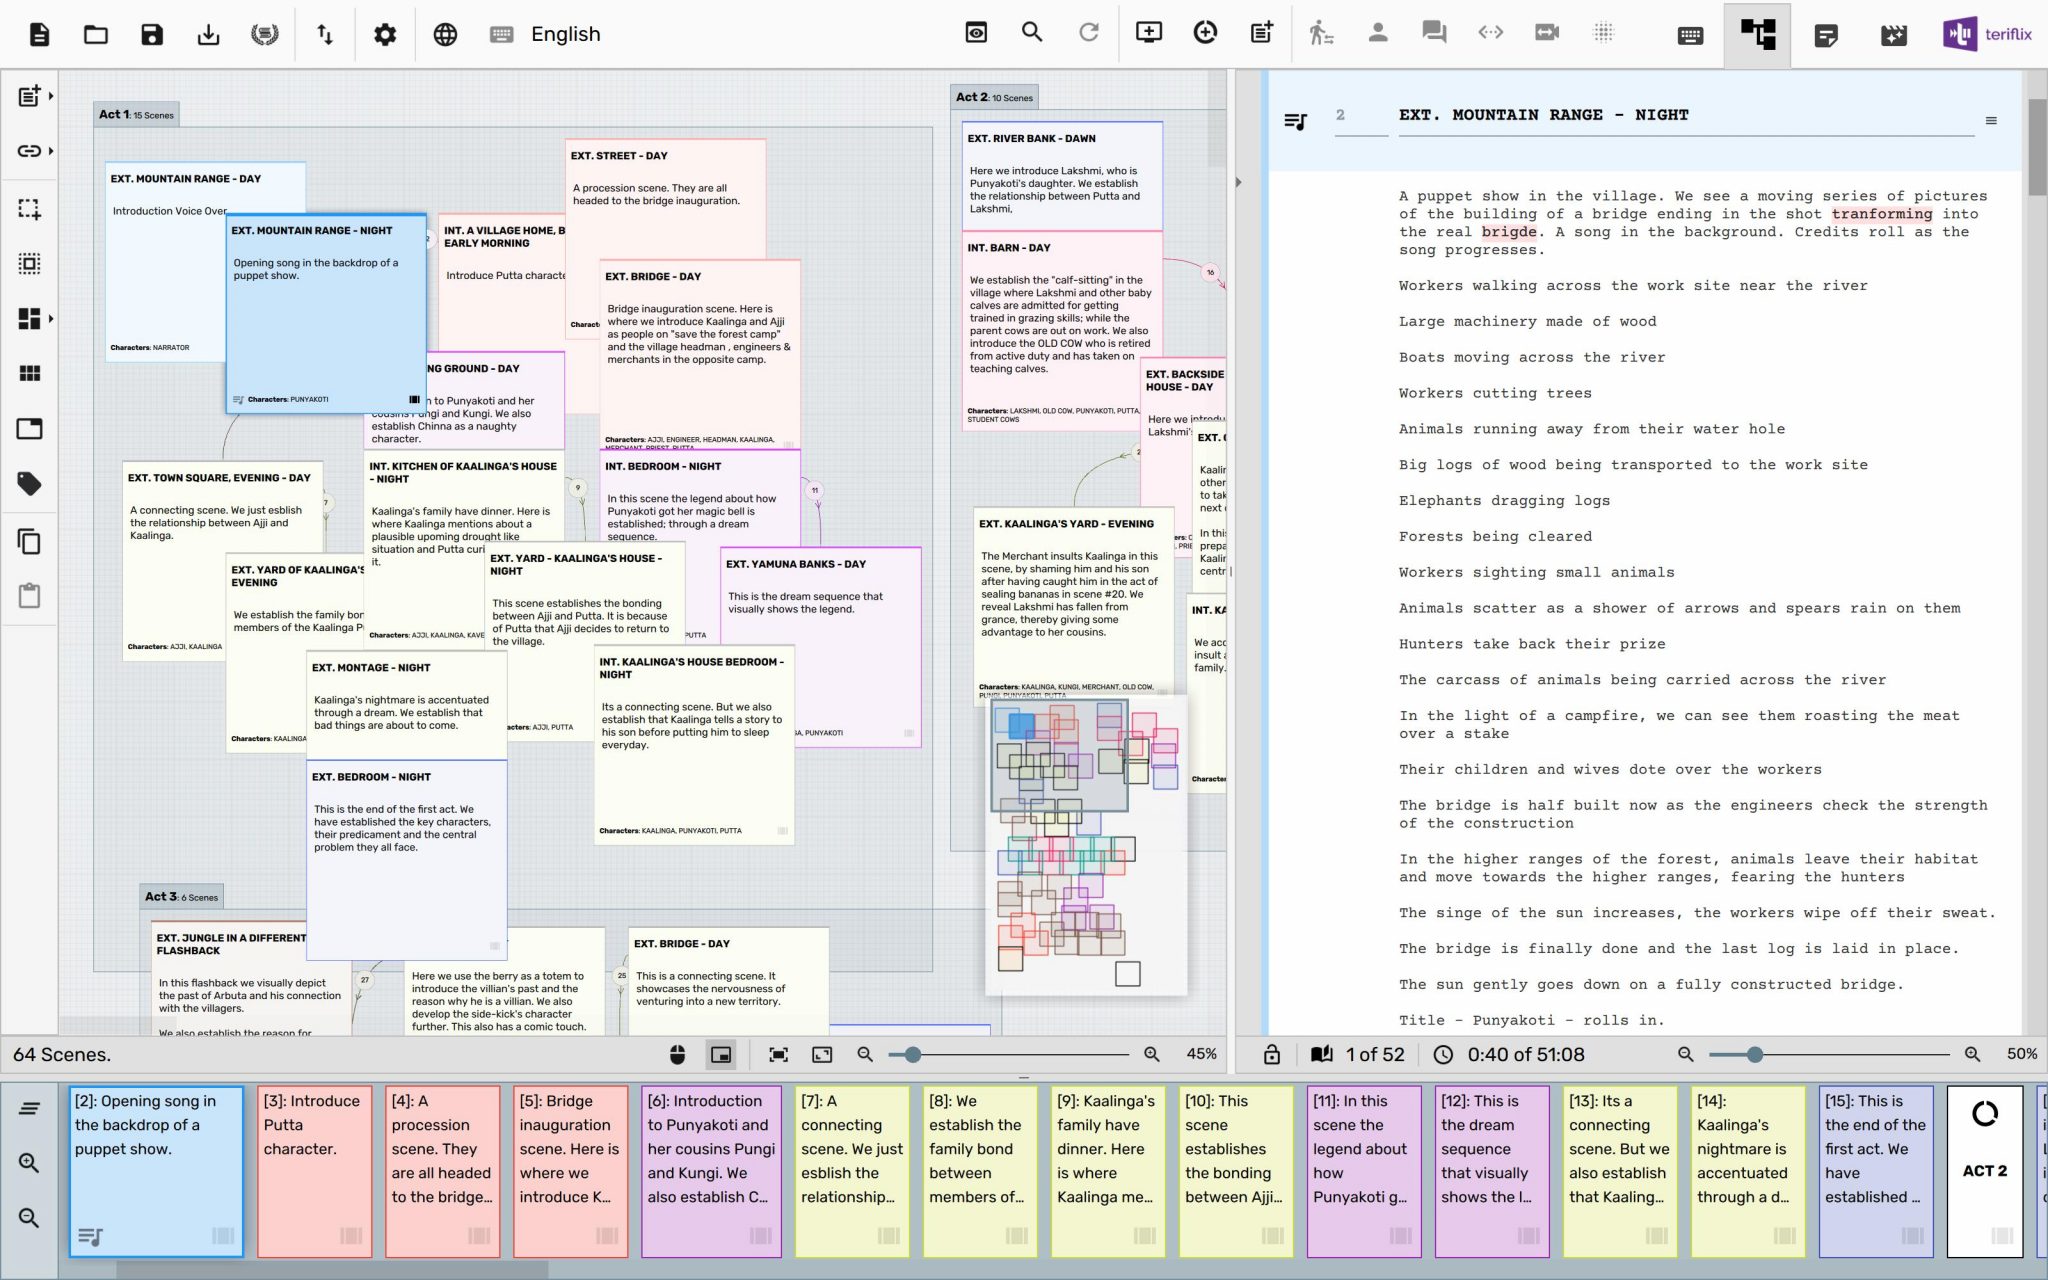The height and width of the screenshot is (1280, 2048).
Task: Click the copy icon in left sidebar
Action: pyautogui.click(x=29, y=541)
